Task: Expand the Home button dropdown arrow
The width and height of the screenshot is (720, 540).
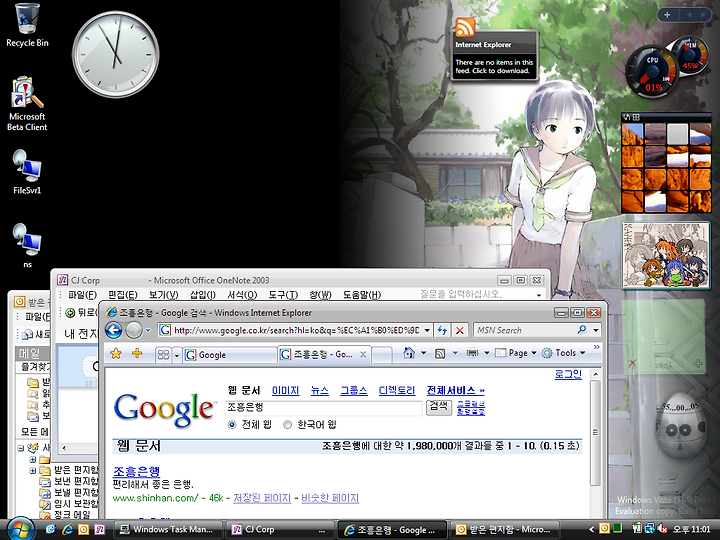Action: click(423, 353)
